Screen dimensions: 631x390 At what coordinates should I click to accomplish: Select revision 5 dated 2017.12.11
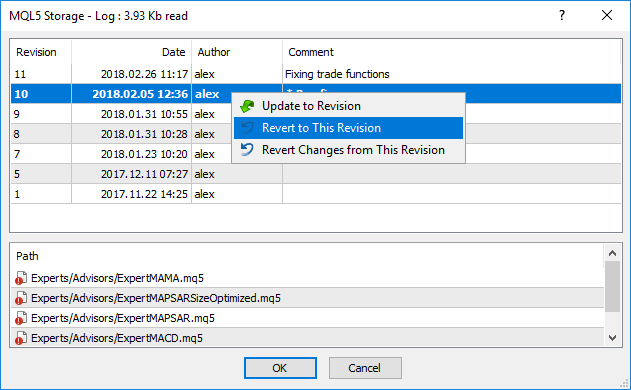click(x=316, y=174)
